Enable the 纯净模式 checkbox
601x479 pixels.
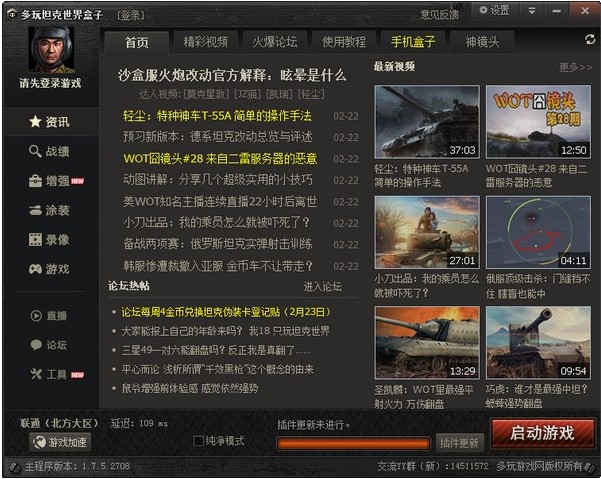click(198, 441)
